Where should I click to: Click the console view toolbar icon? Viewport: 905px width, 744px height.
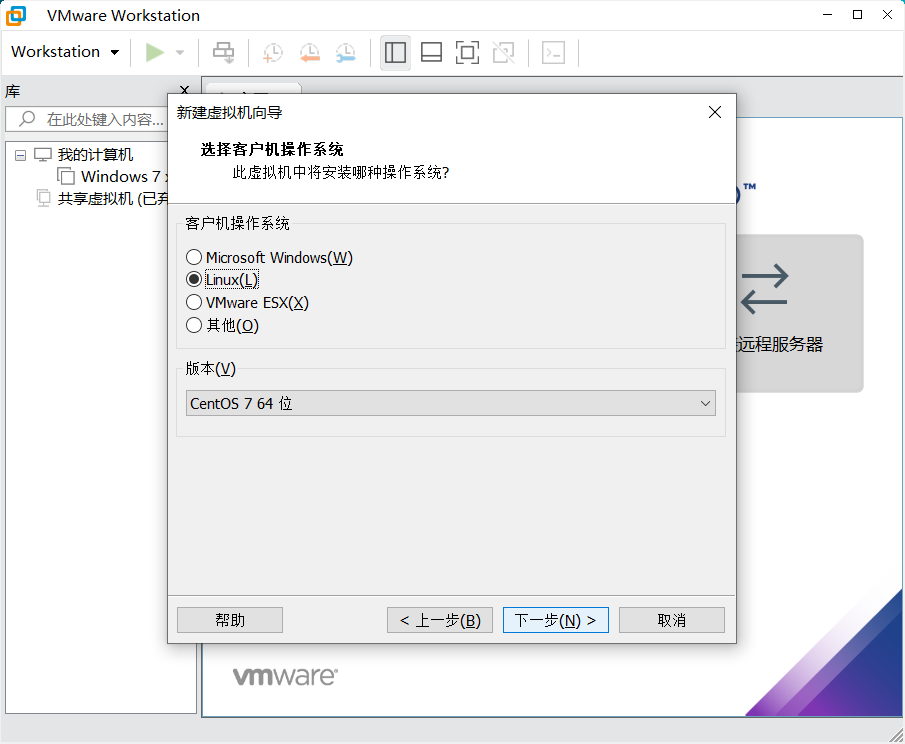(554, 53)
